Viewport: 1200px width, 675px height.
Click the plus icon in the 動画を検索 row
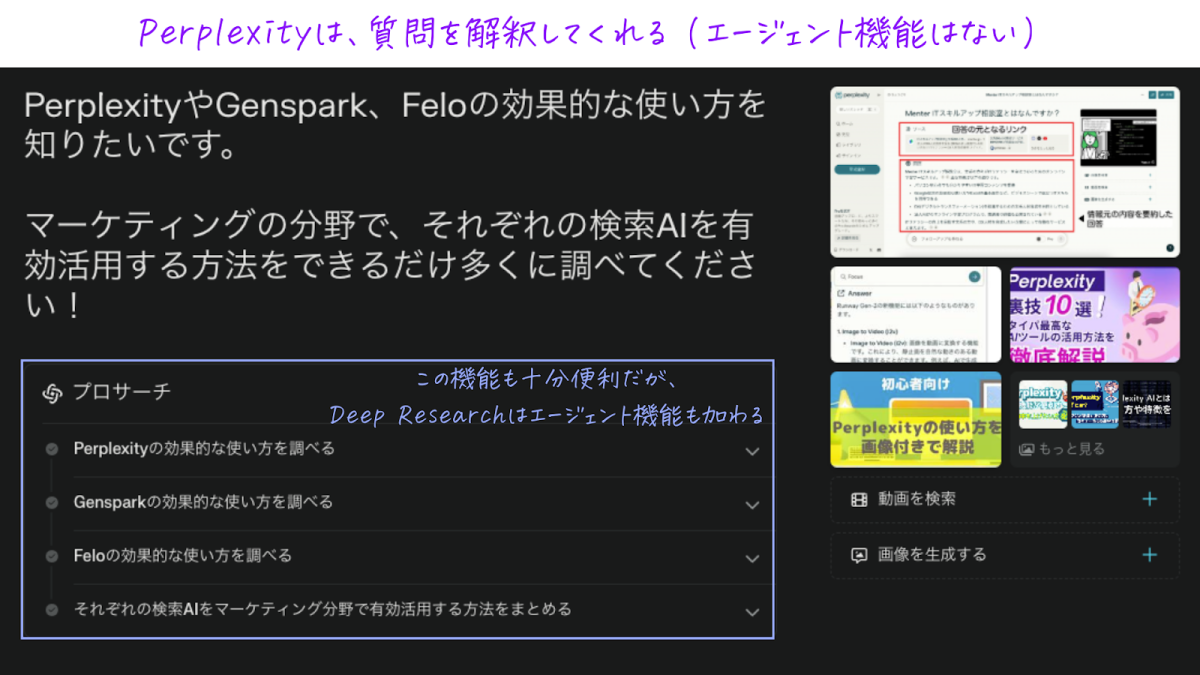click(1150, 499)
